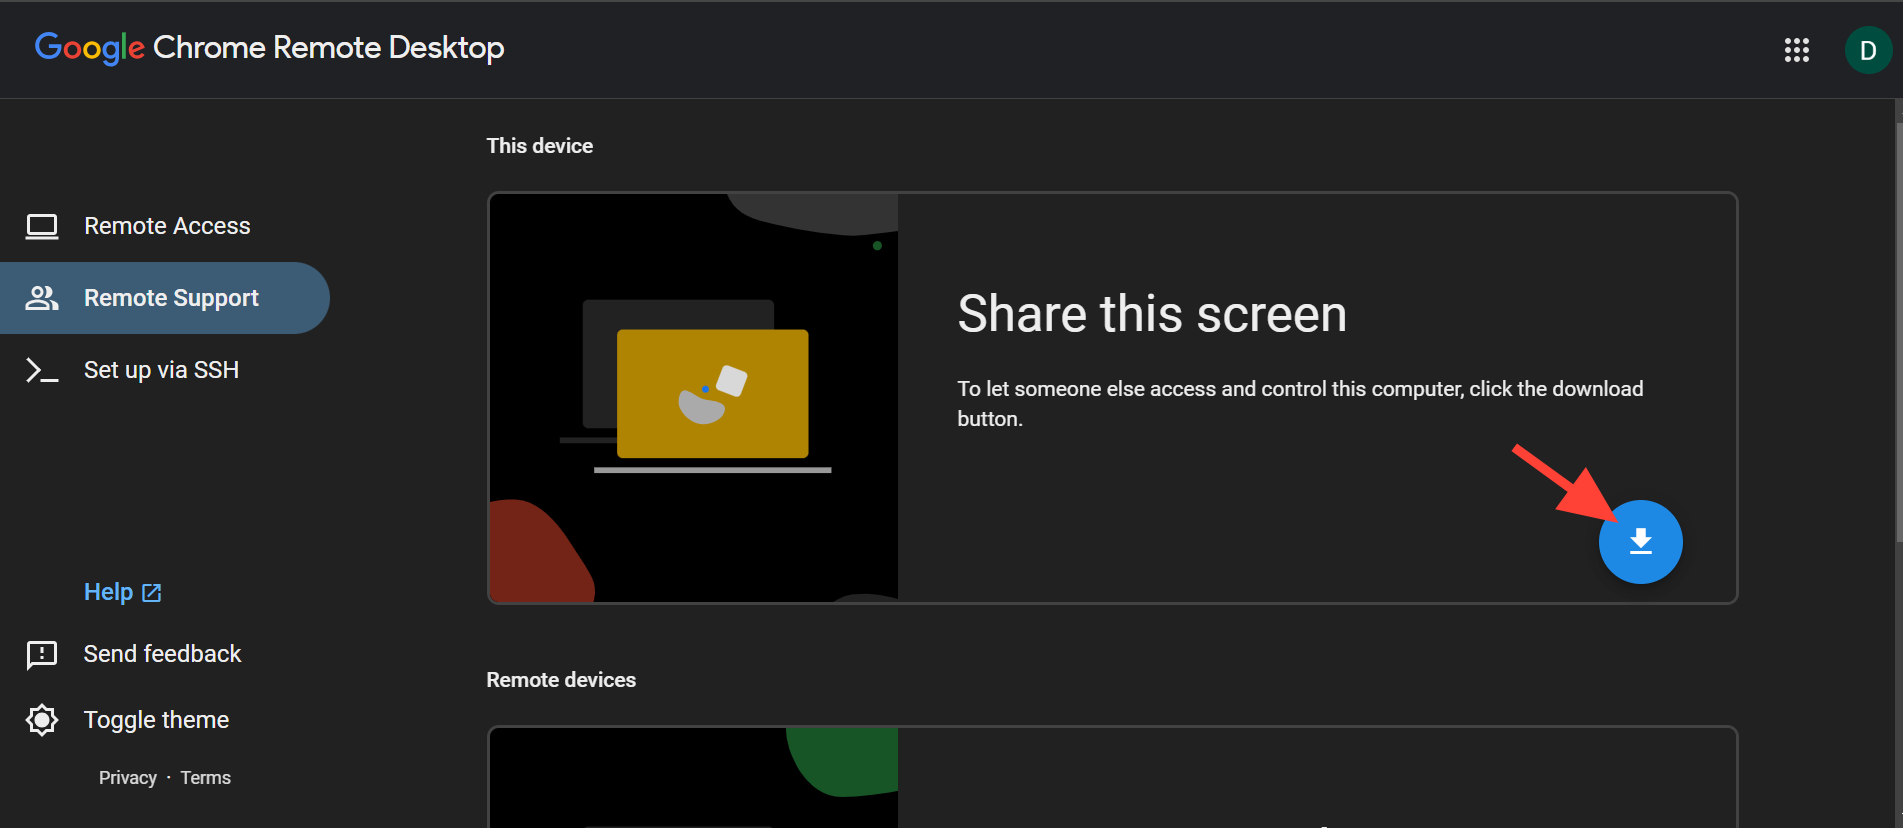Open the Remote Access section
The height and width of the screenshot is (828, 1903).
(165, 226)
